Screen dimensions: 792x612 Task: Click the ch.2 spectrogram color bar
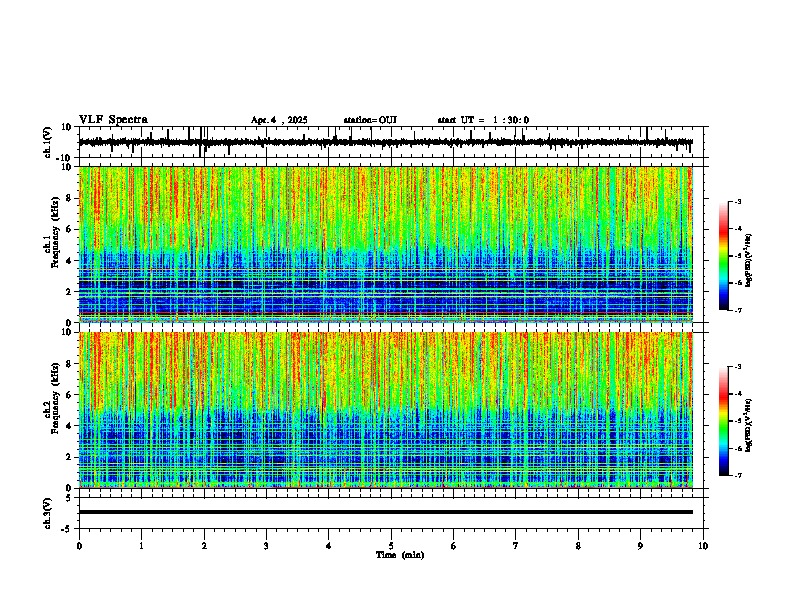pyautogui.click(x=724, y=421)
